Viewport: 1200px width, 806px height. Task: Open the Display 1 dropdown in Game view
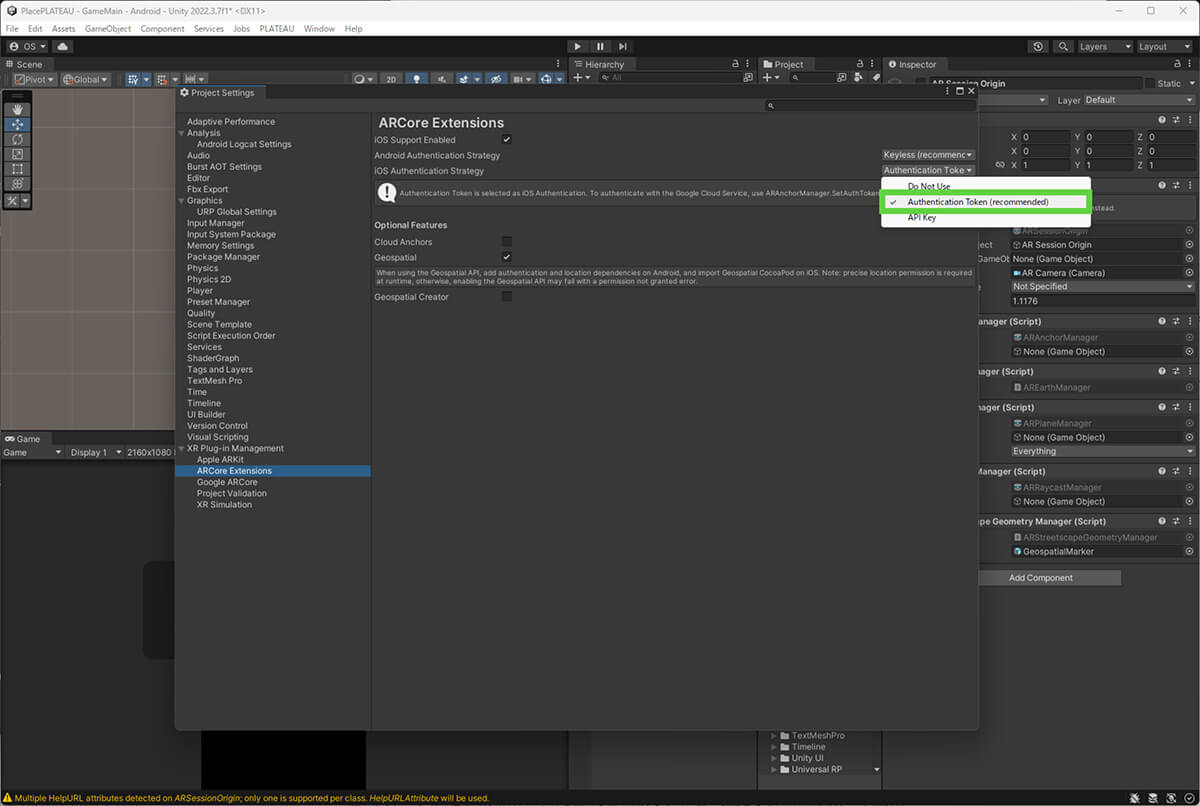[94, 452]
